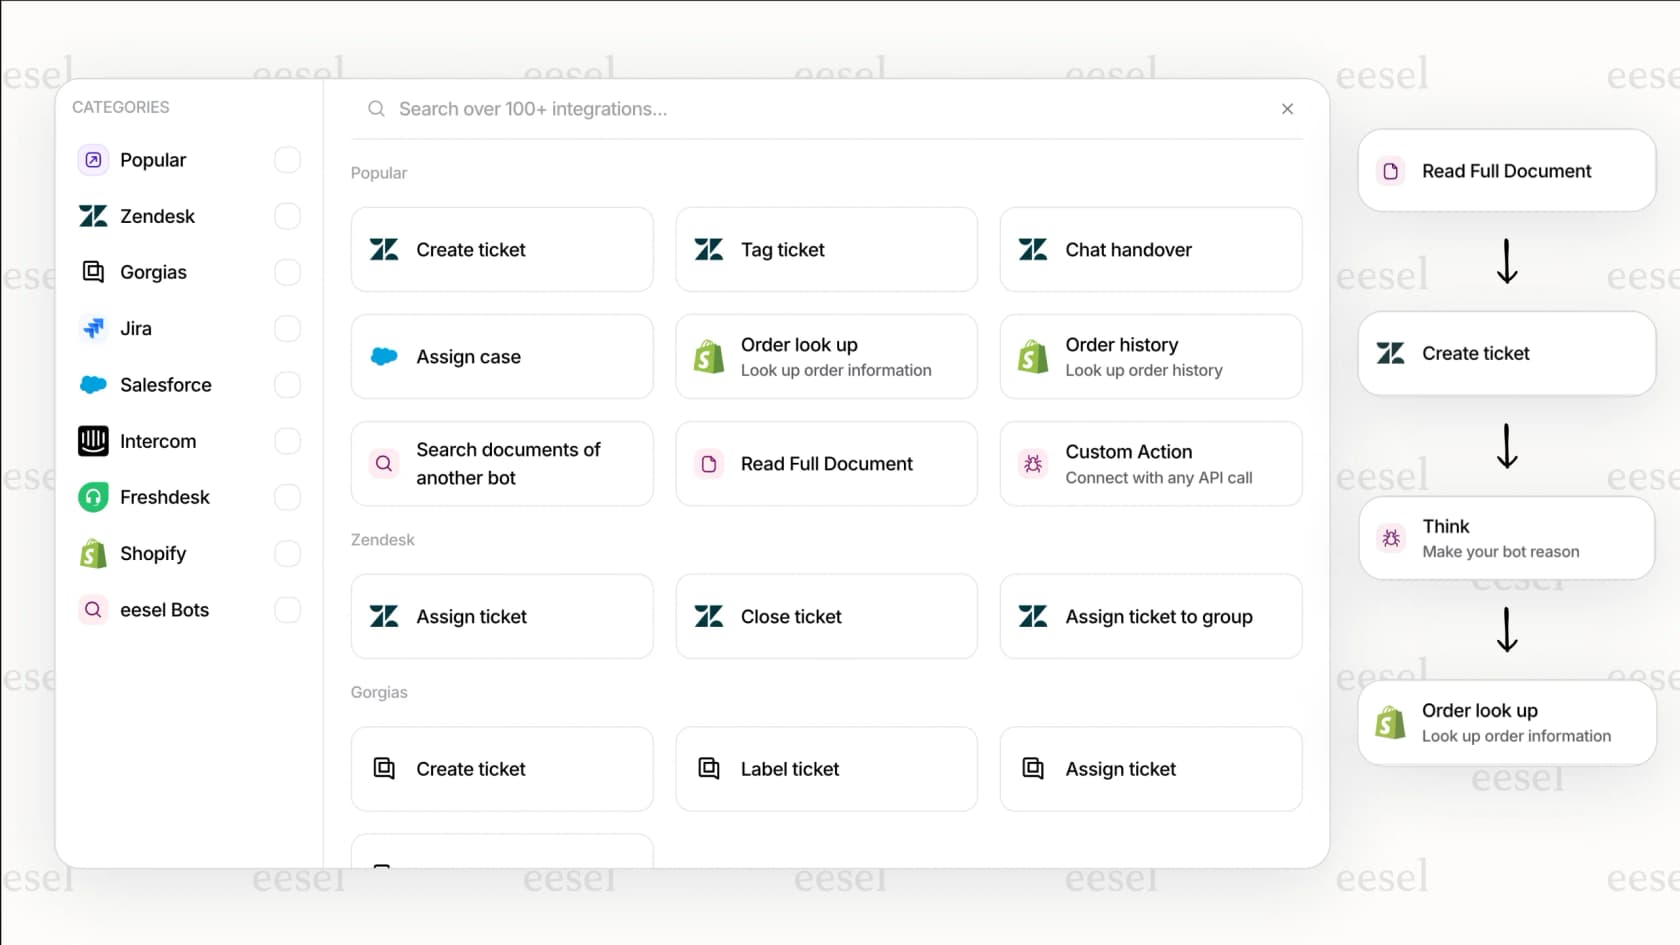Click the Zendesk logo in categories
This screenshot has height=945, width=1680.
[x=93, y=216]
